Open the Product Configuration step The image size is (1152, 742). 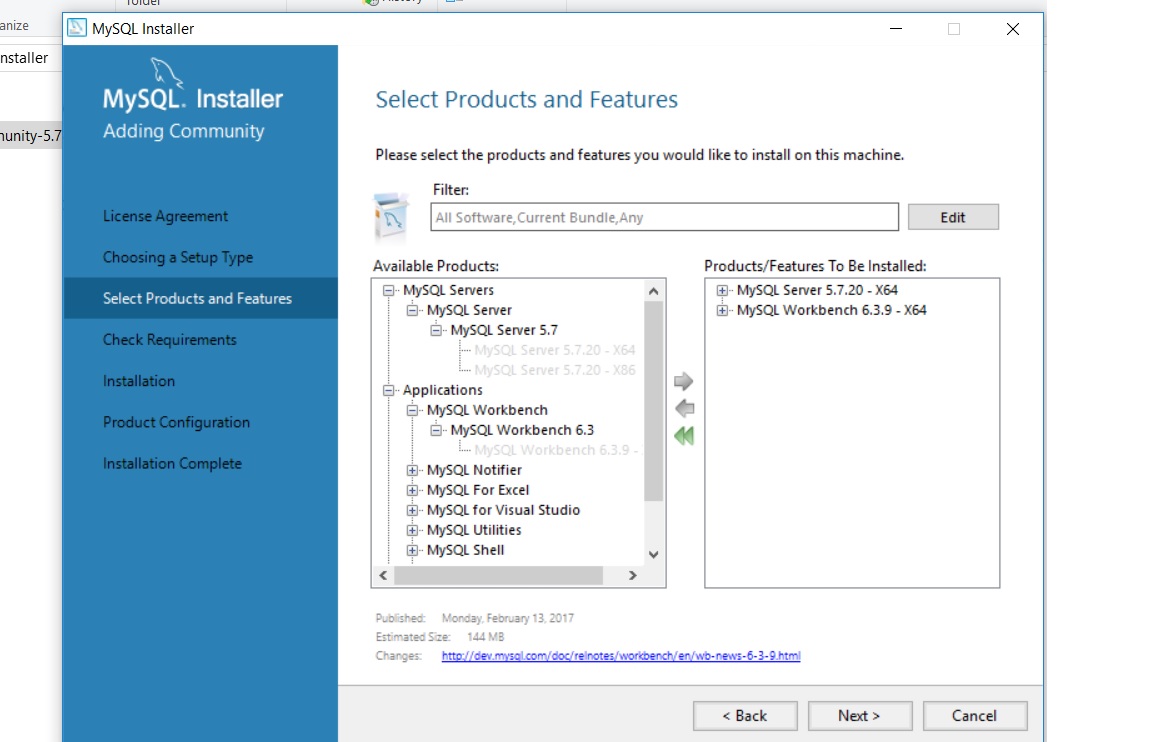point(176,422)
